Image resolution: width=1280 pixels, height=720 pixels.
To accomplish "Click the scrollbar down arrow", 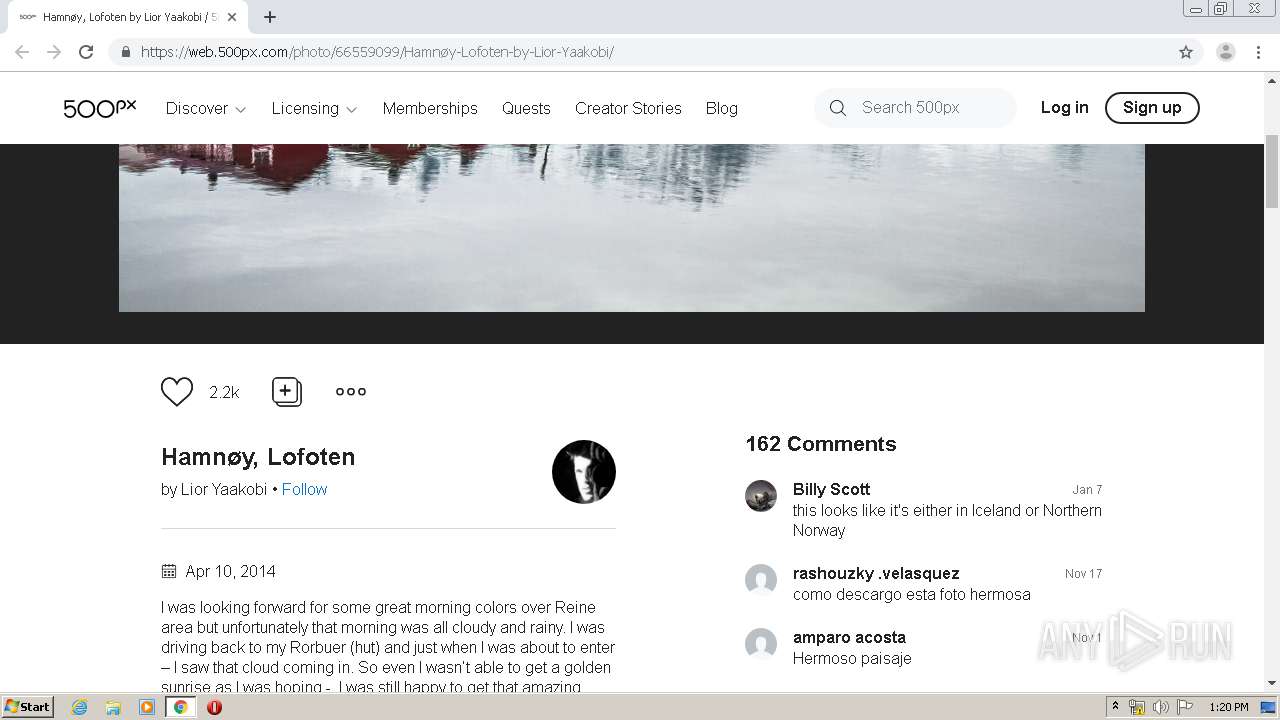I will (1272, 683).
